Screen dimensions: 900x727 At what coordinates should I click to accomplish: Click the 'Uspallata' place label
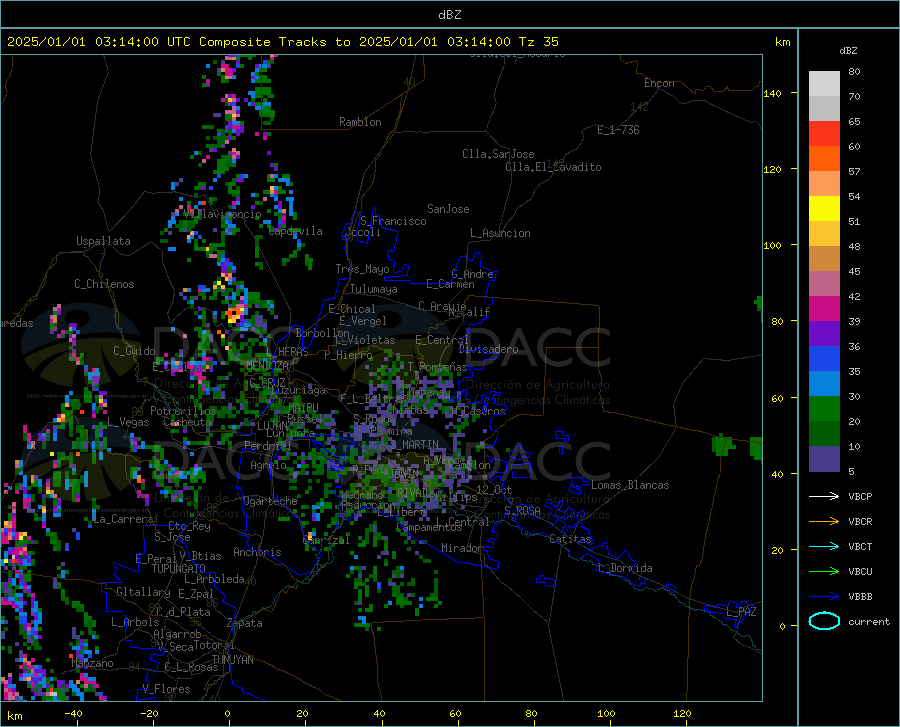(x=103, y=241)
